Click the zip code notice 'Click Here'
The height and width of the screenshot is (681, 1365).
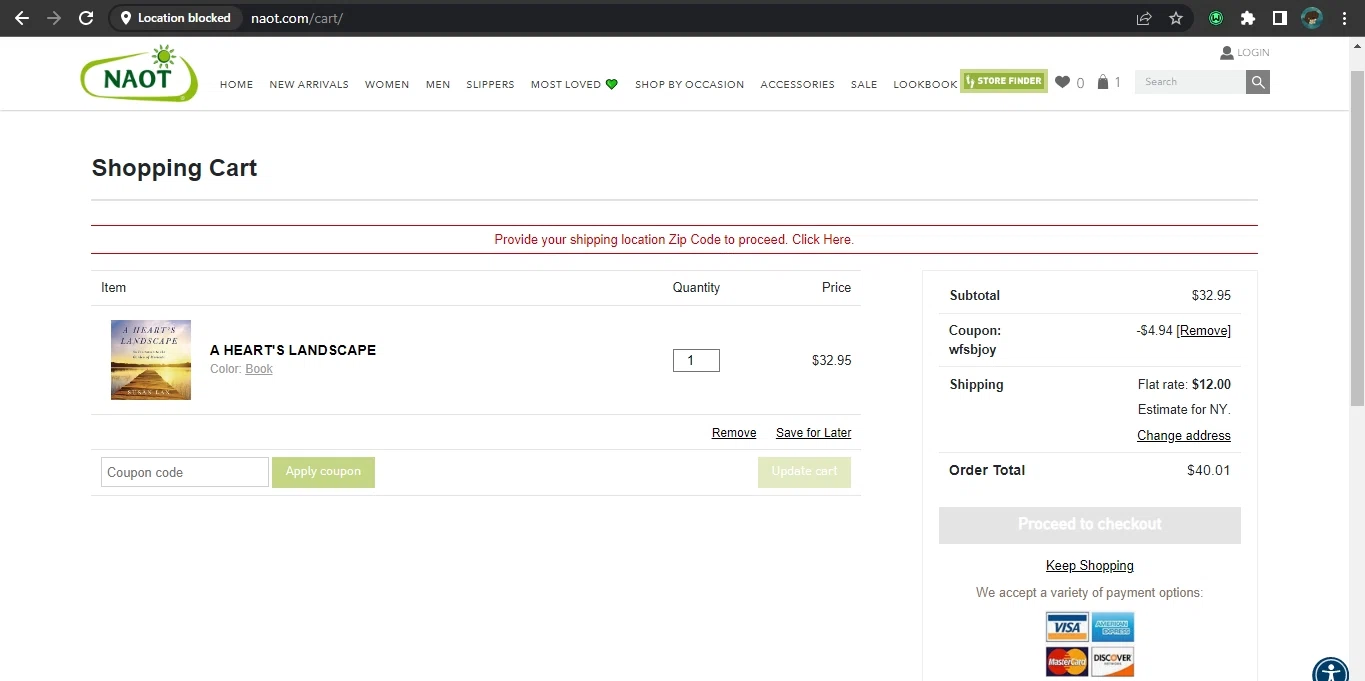[x=822, y=240]
